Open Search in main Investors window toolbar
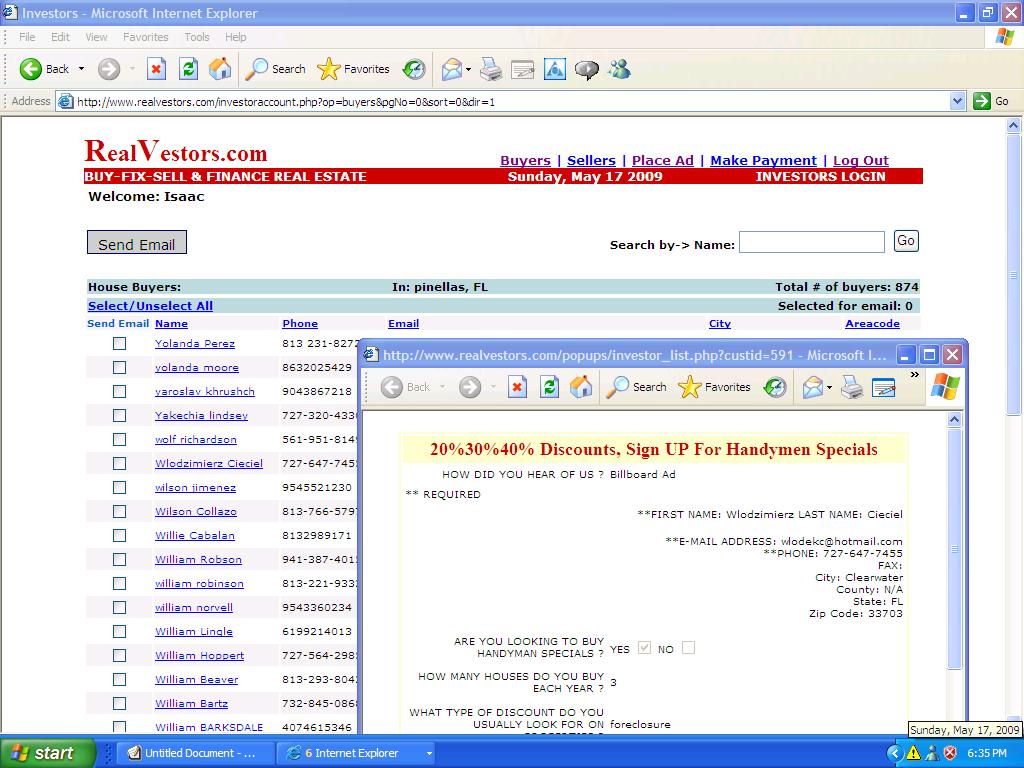1024x768 pixels. pyautogui.click(x=276, y=69)
